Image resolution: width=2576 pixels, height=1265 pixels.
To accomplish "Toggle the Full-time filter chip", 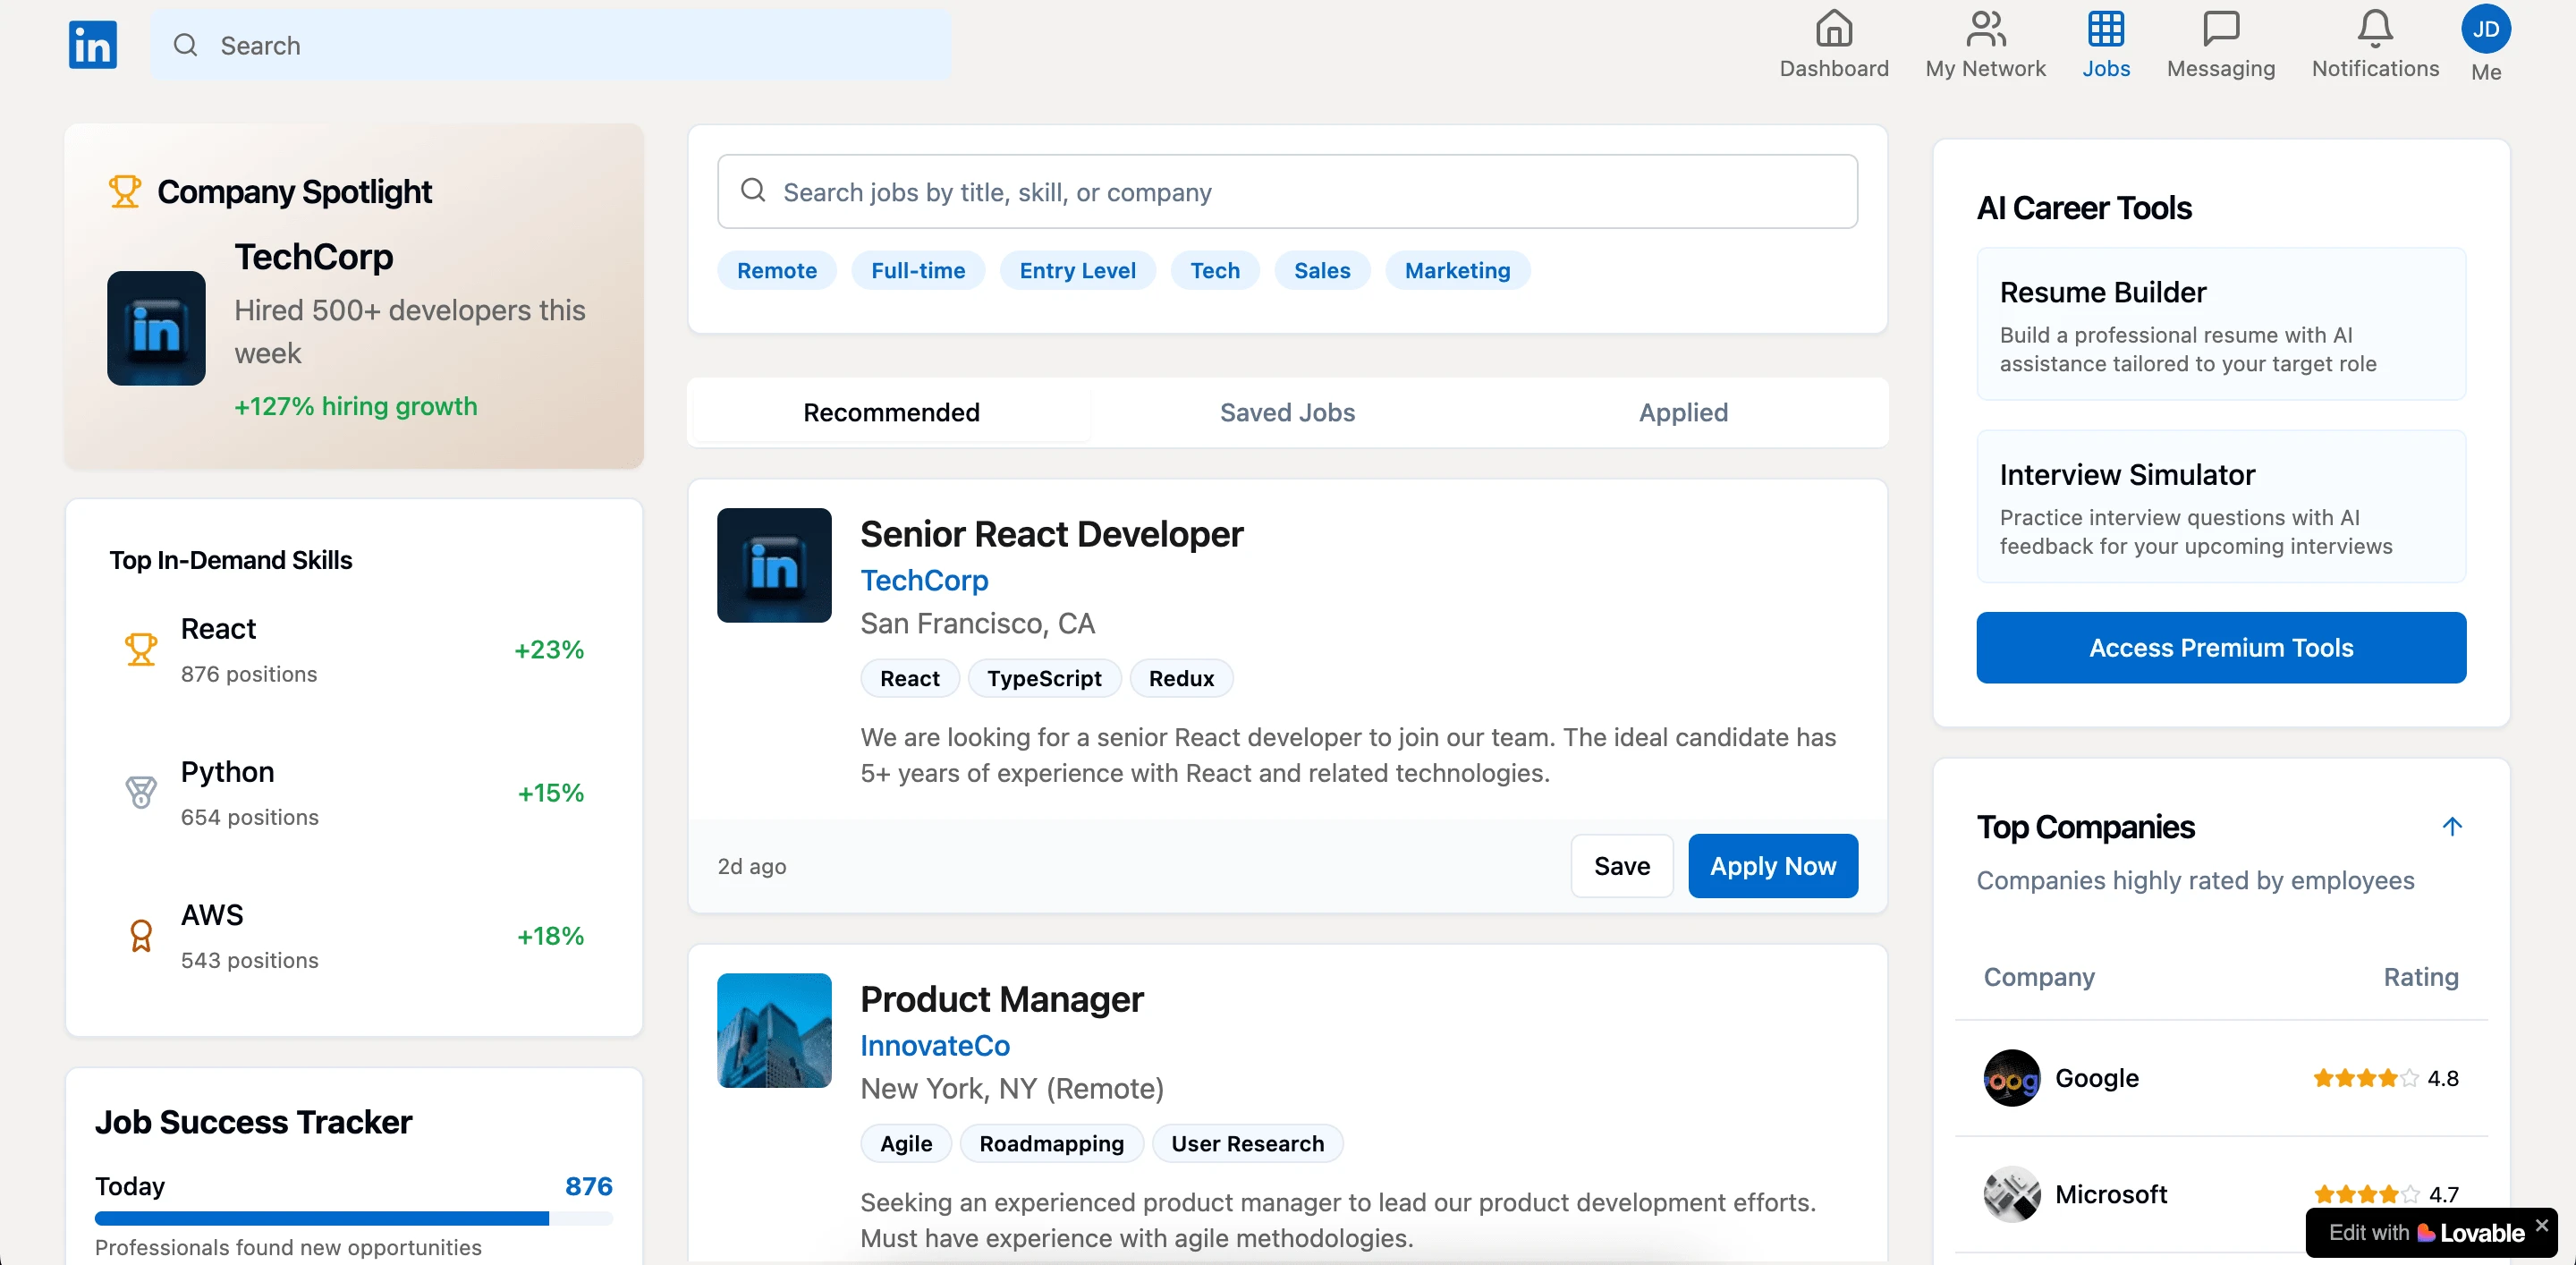I will (917, 270).
